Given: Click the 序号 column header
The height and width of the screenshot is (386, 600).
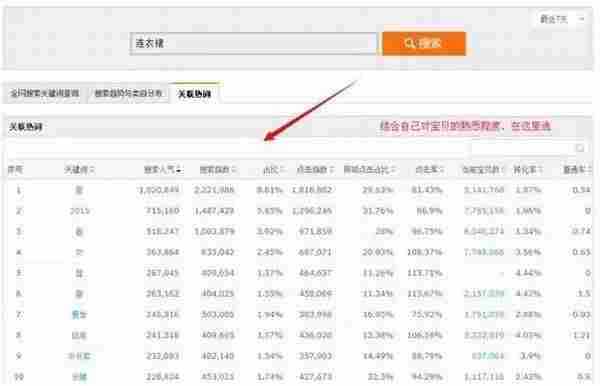Looking at the screenshot, I should click(15, 169).
